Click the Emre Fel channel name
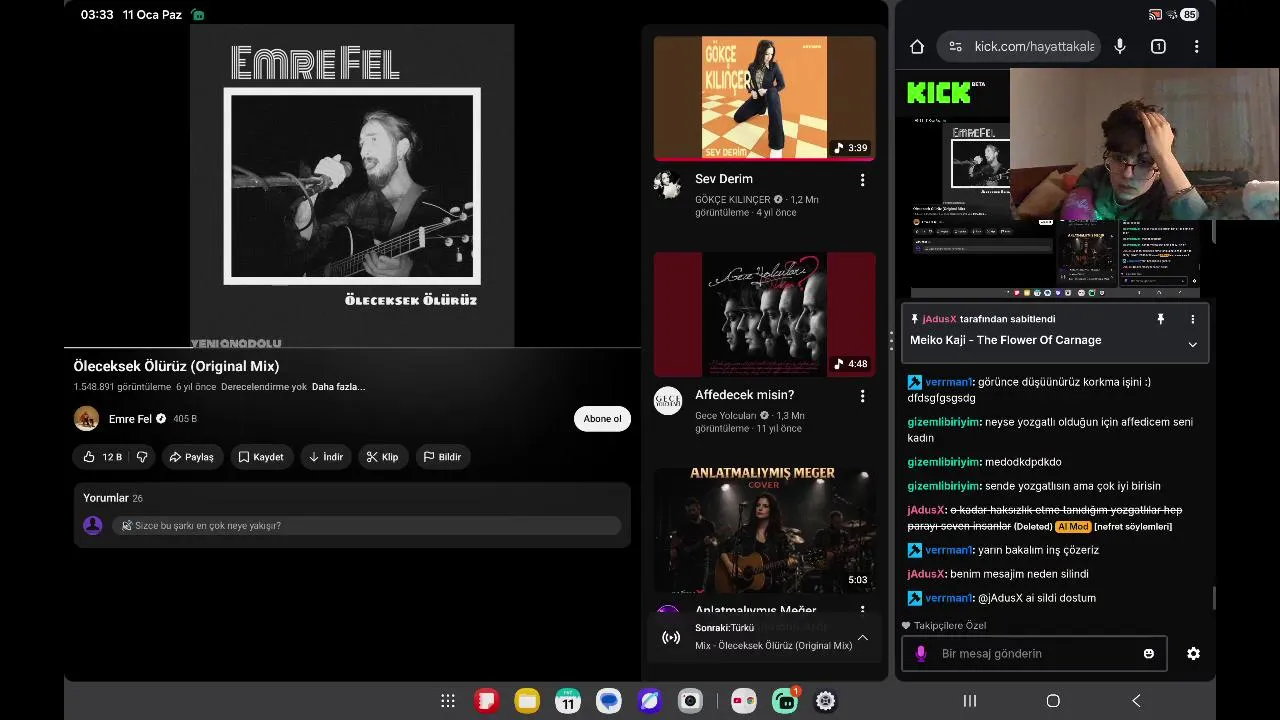Viewport: 1280px width, 720px height. tap(130, 419)
